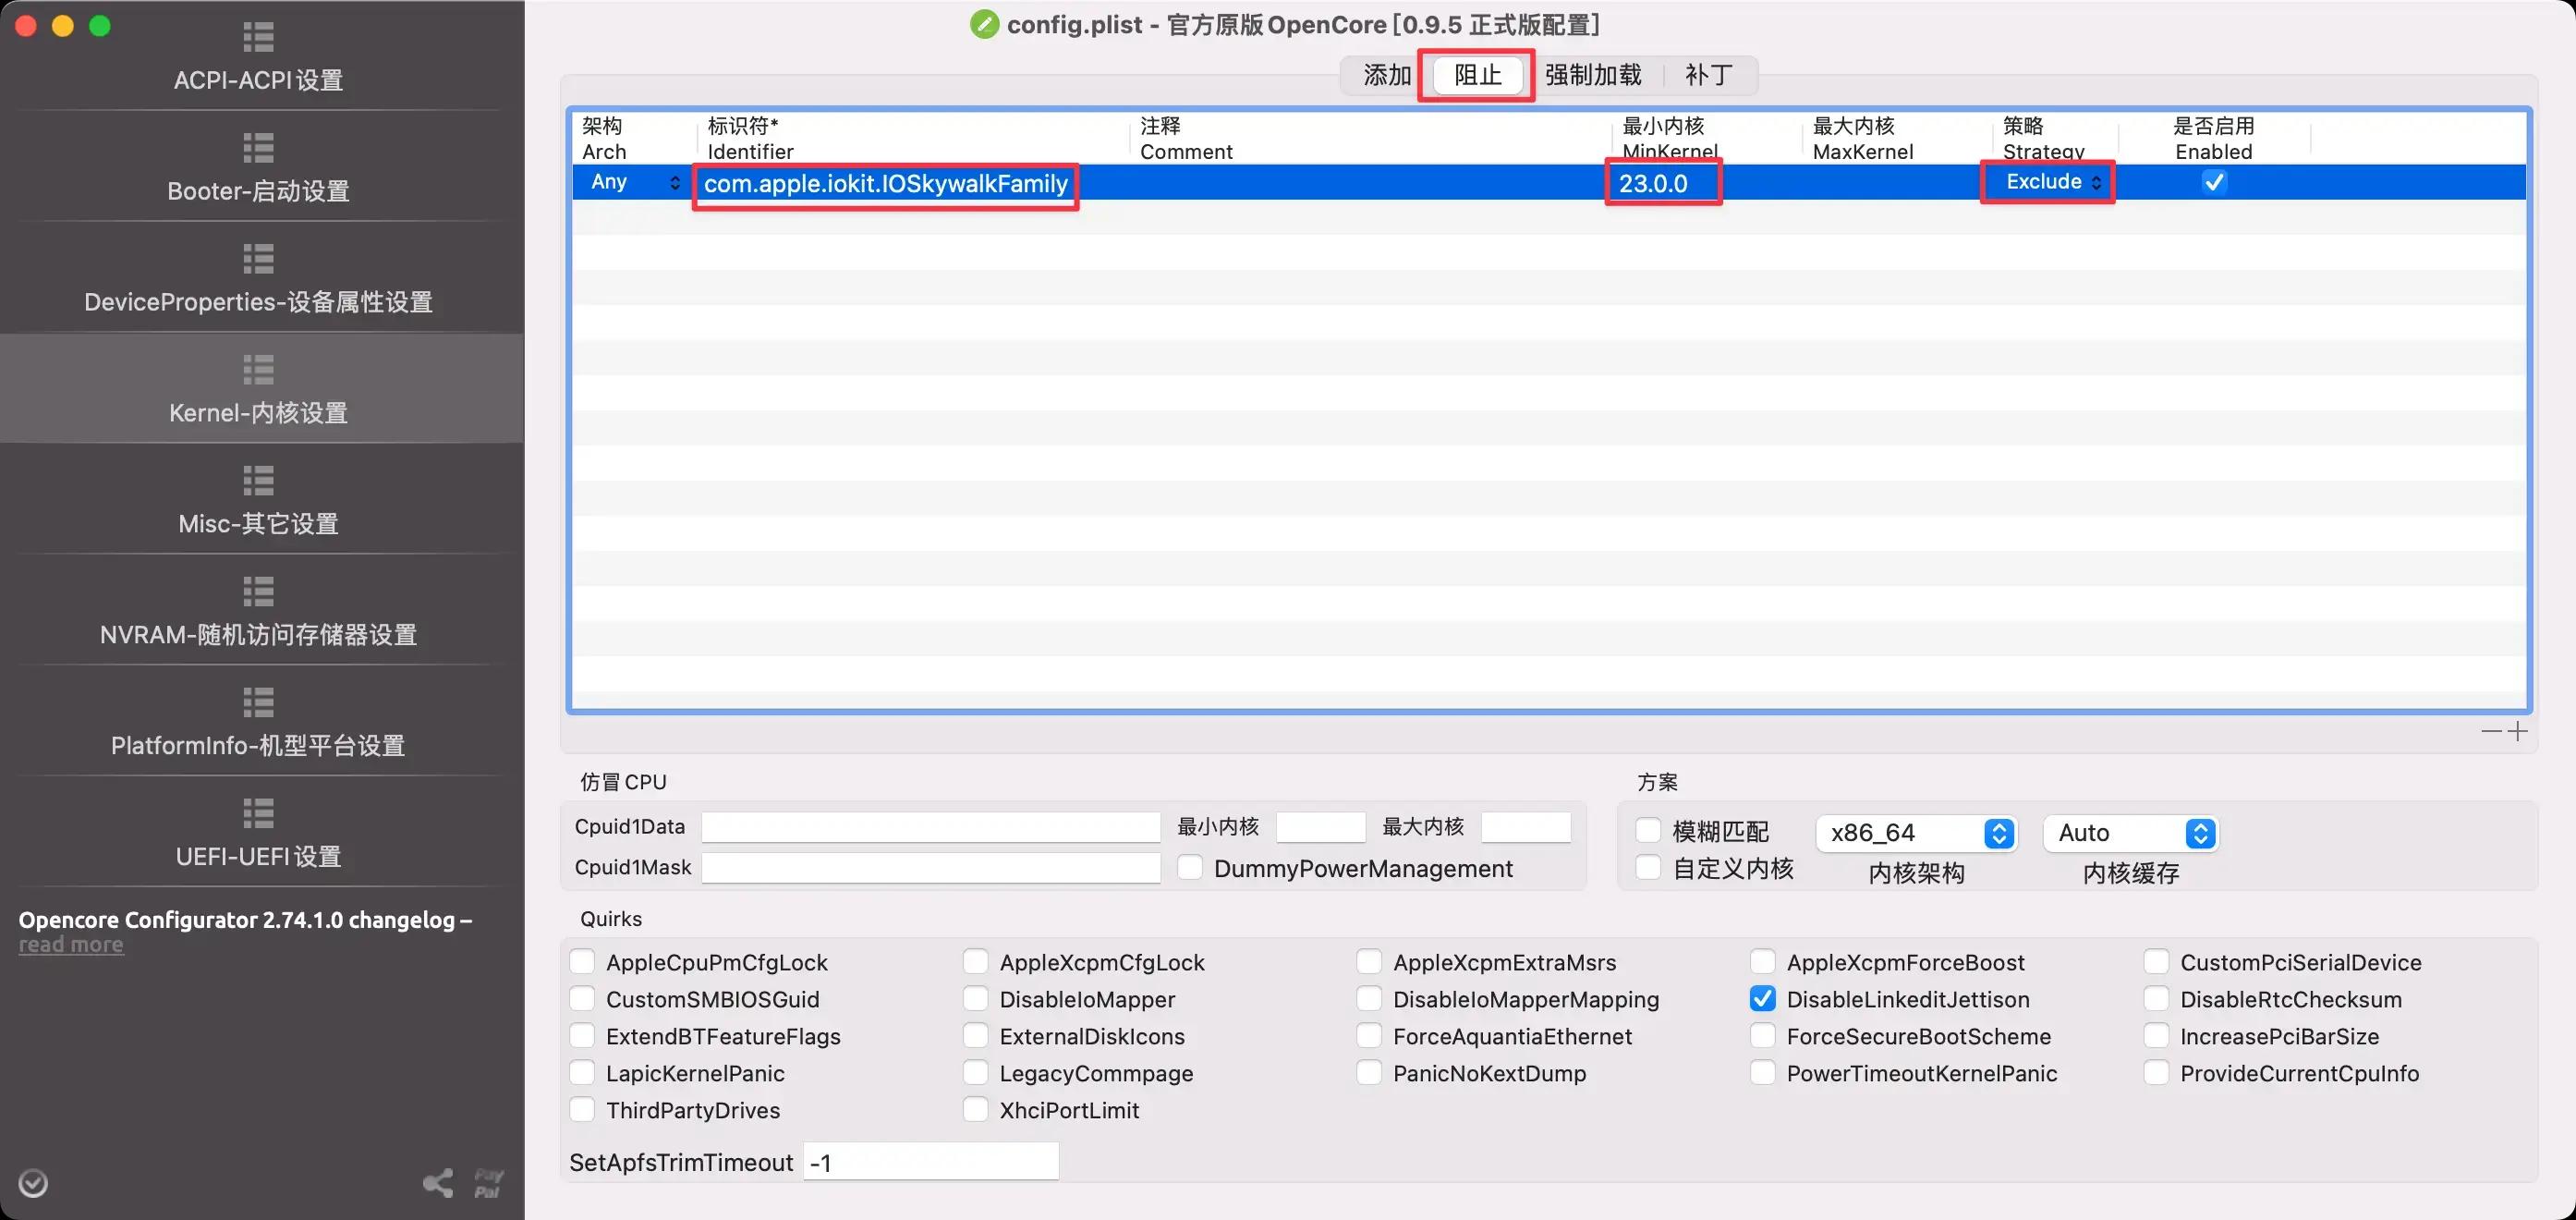
Task: Click the PlatformInfo section list icon
Action: pyautogui.click(x=258, y=703)
